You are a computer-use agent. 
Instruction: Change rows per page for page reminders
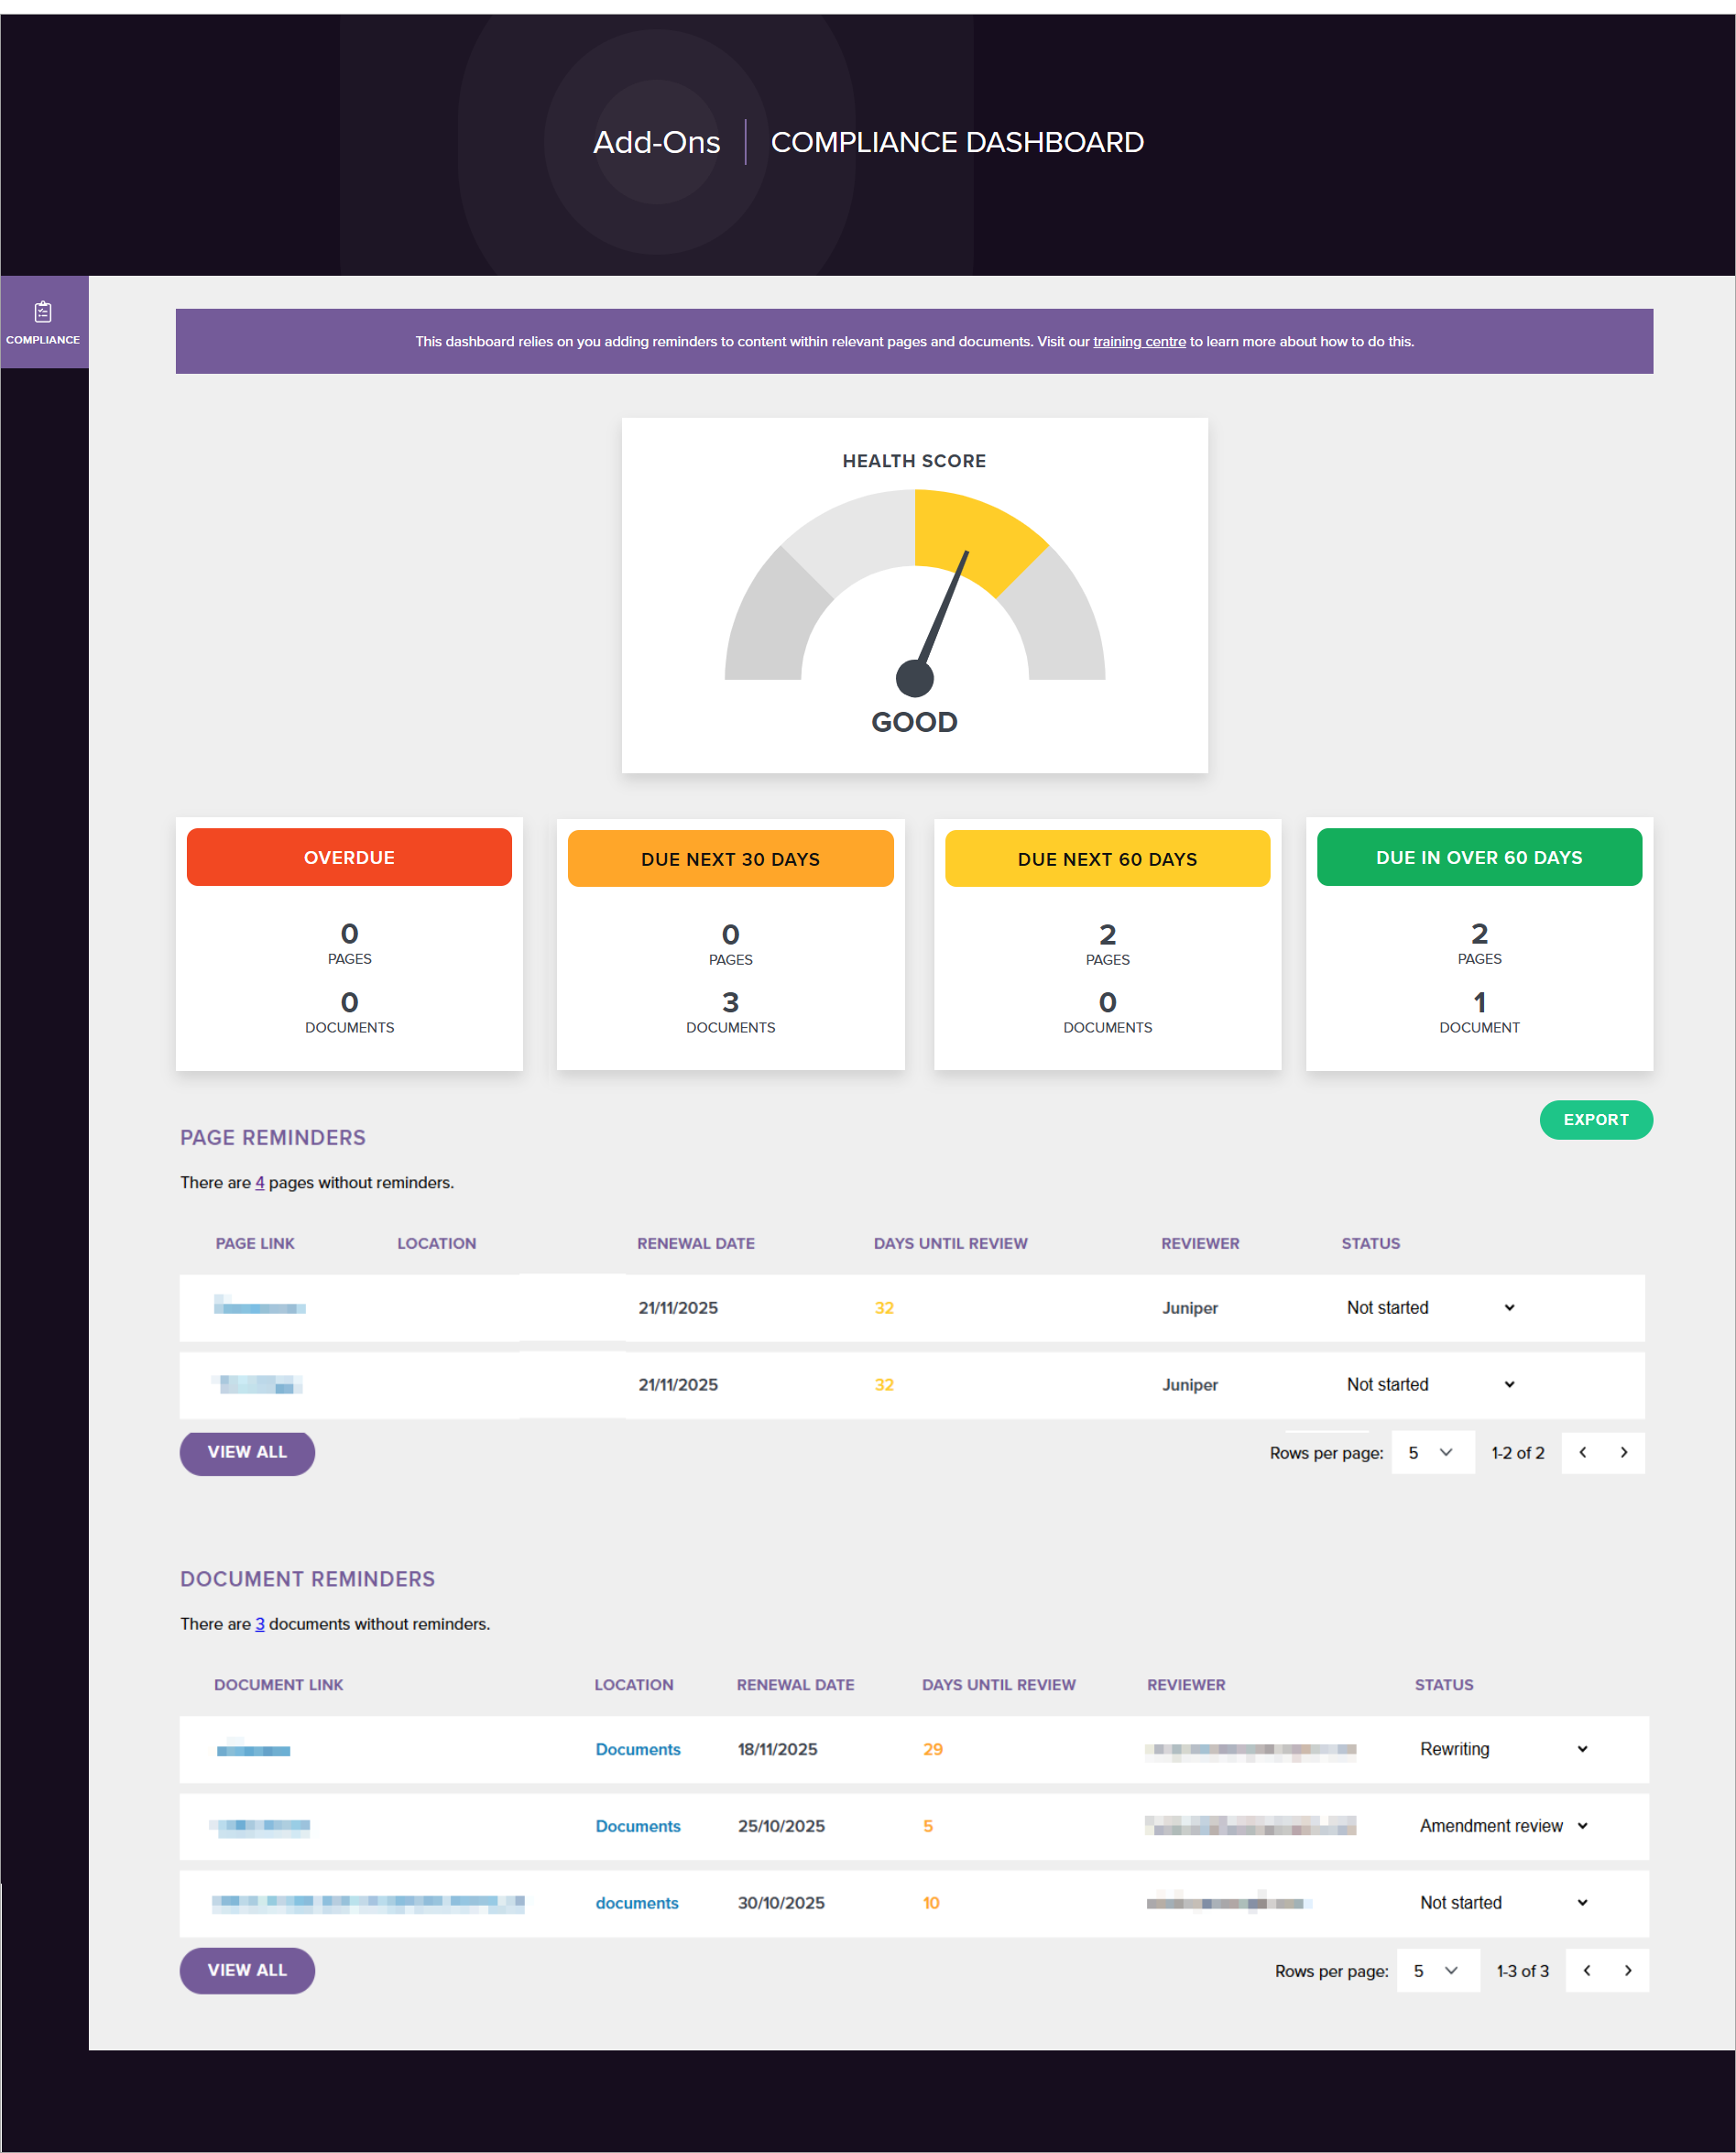coord(1431,1453)
